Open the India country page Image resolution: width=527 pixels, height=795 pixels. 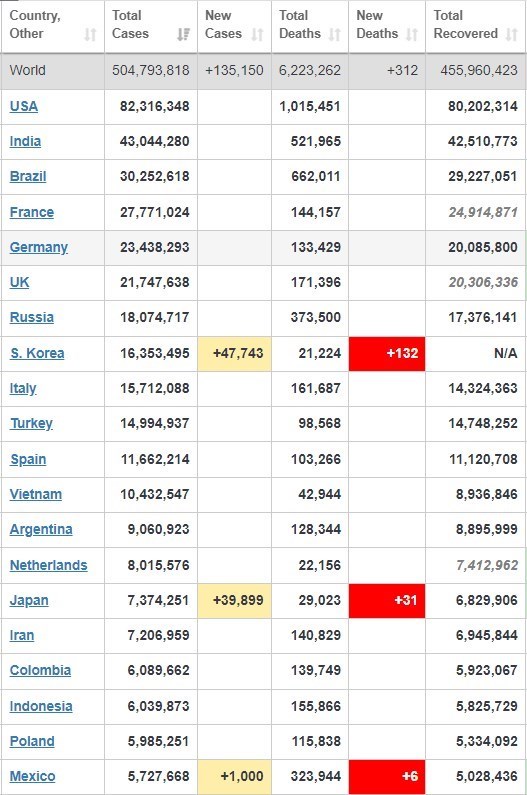25,141
